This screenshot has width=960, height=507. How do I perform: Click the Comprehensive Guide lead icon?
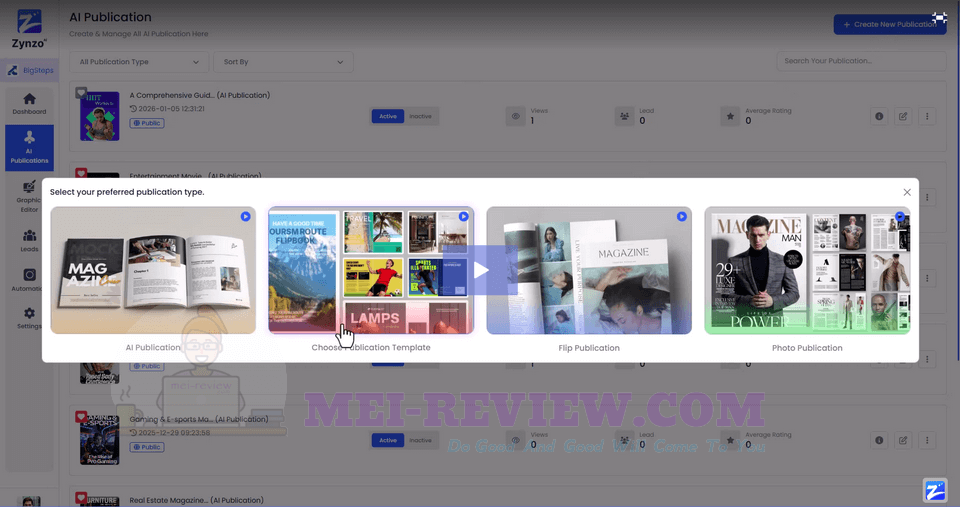[624, 116]
